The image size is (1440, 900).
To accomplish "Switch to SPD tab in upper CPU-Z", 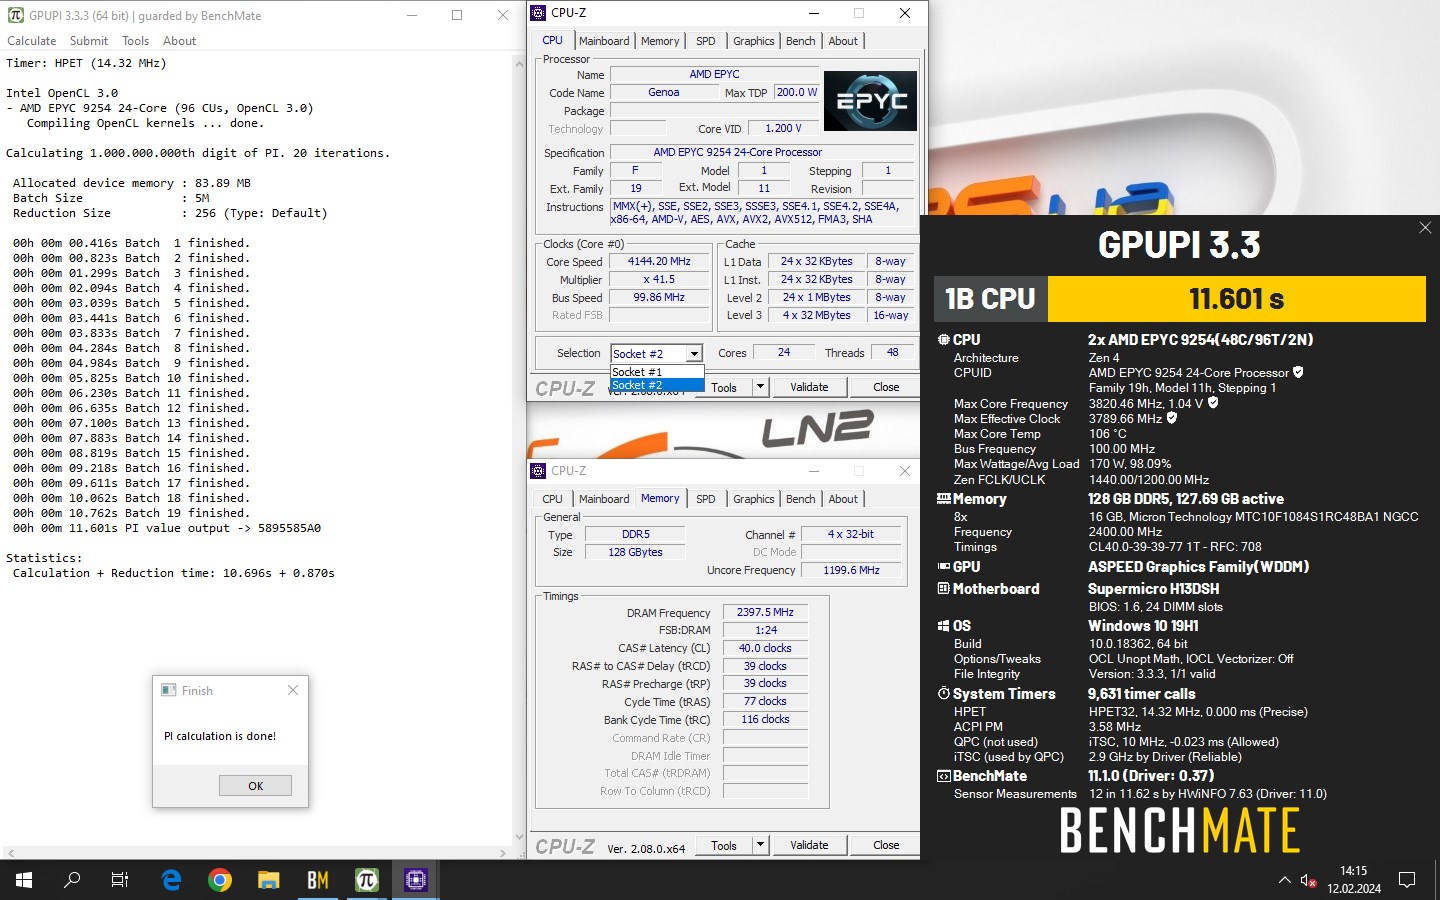I will 706,41.
